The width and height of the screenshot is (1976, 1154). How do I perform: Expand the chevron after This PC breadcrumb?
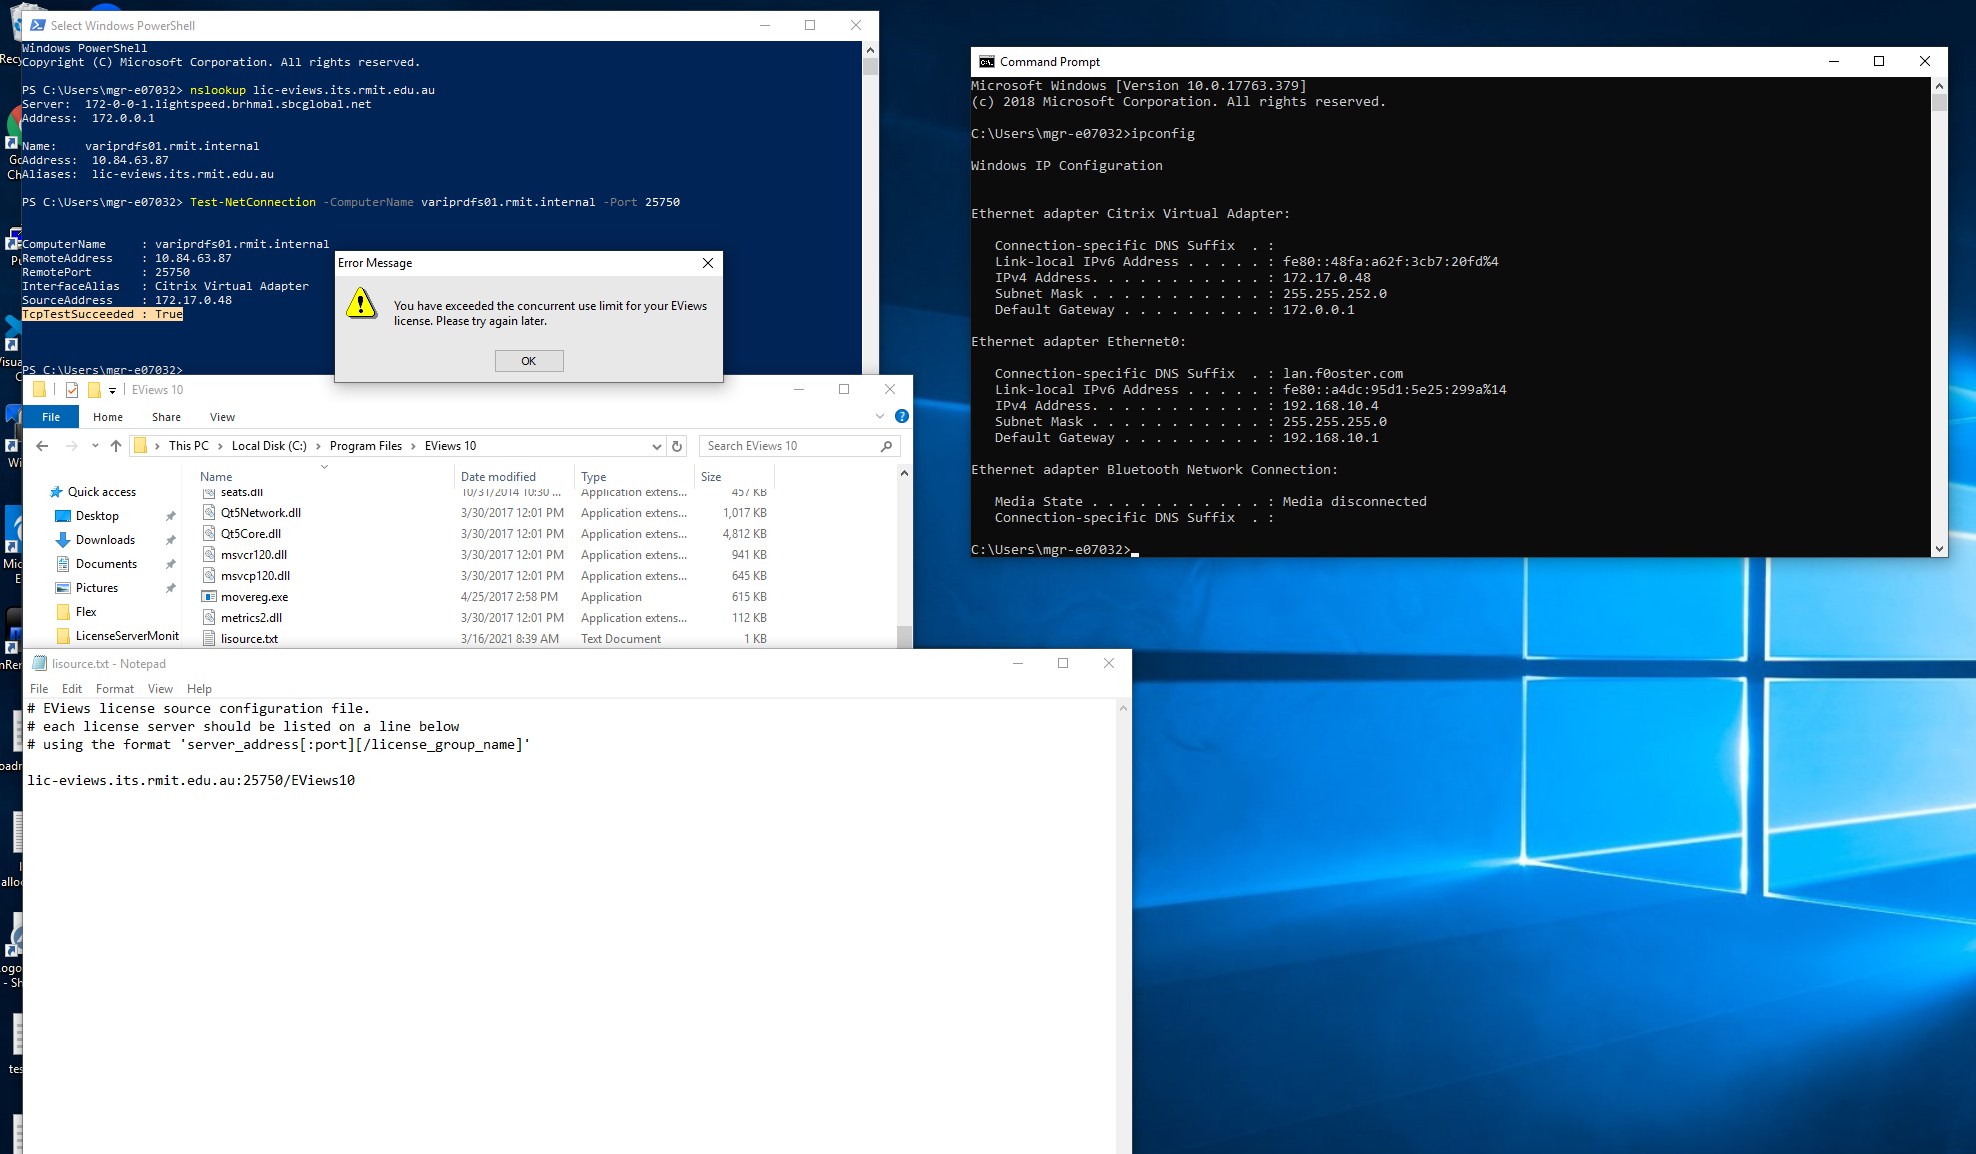(220, 446)
